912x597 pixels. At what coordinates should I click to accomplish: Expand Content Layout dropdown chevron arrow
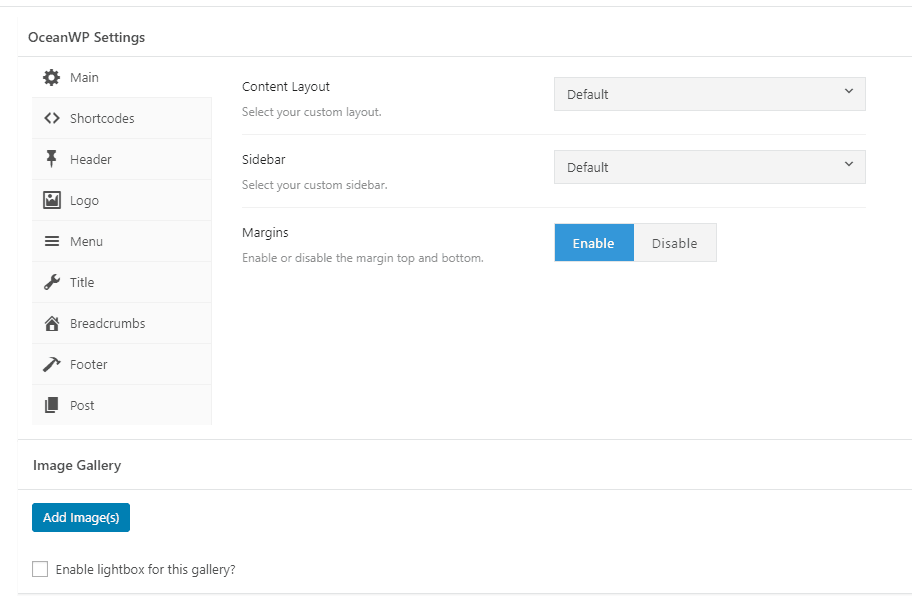(x=849, y=91)
